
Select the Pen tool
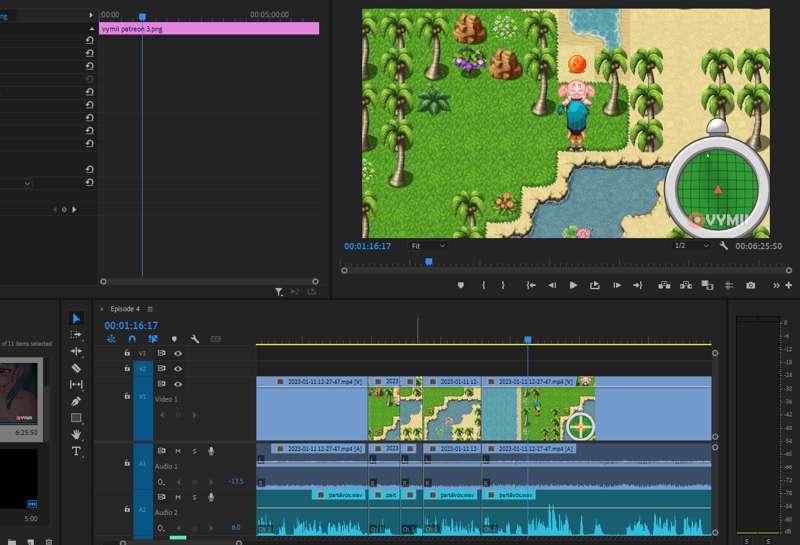[x=76, y=401]
